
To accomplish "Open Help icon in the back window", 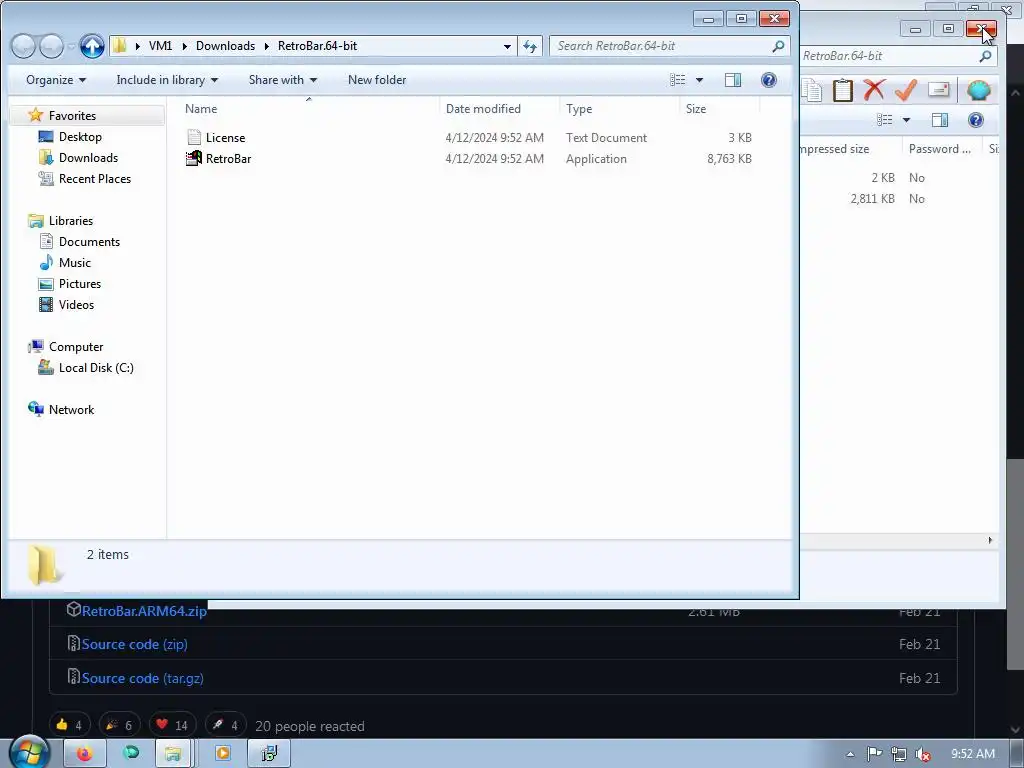I will point(976,120).
